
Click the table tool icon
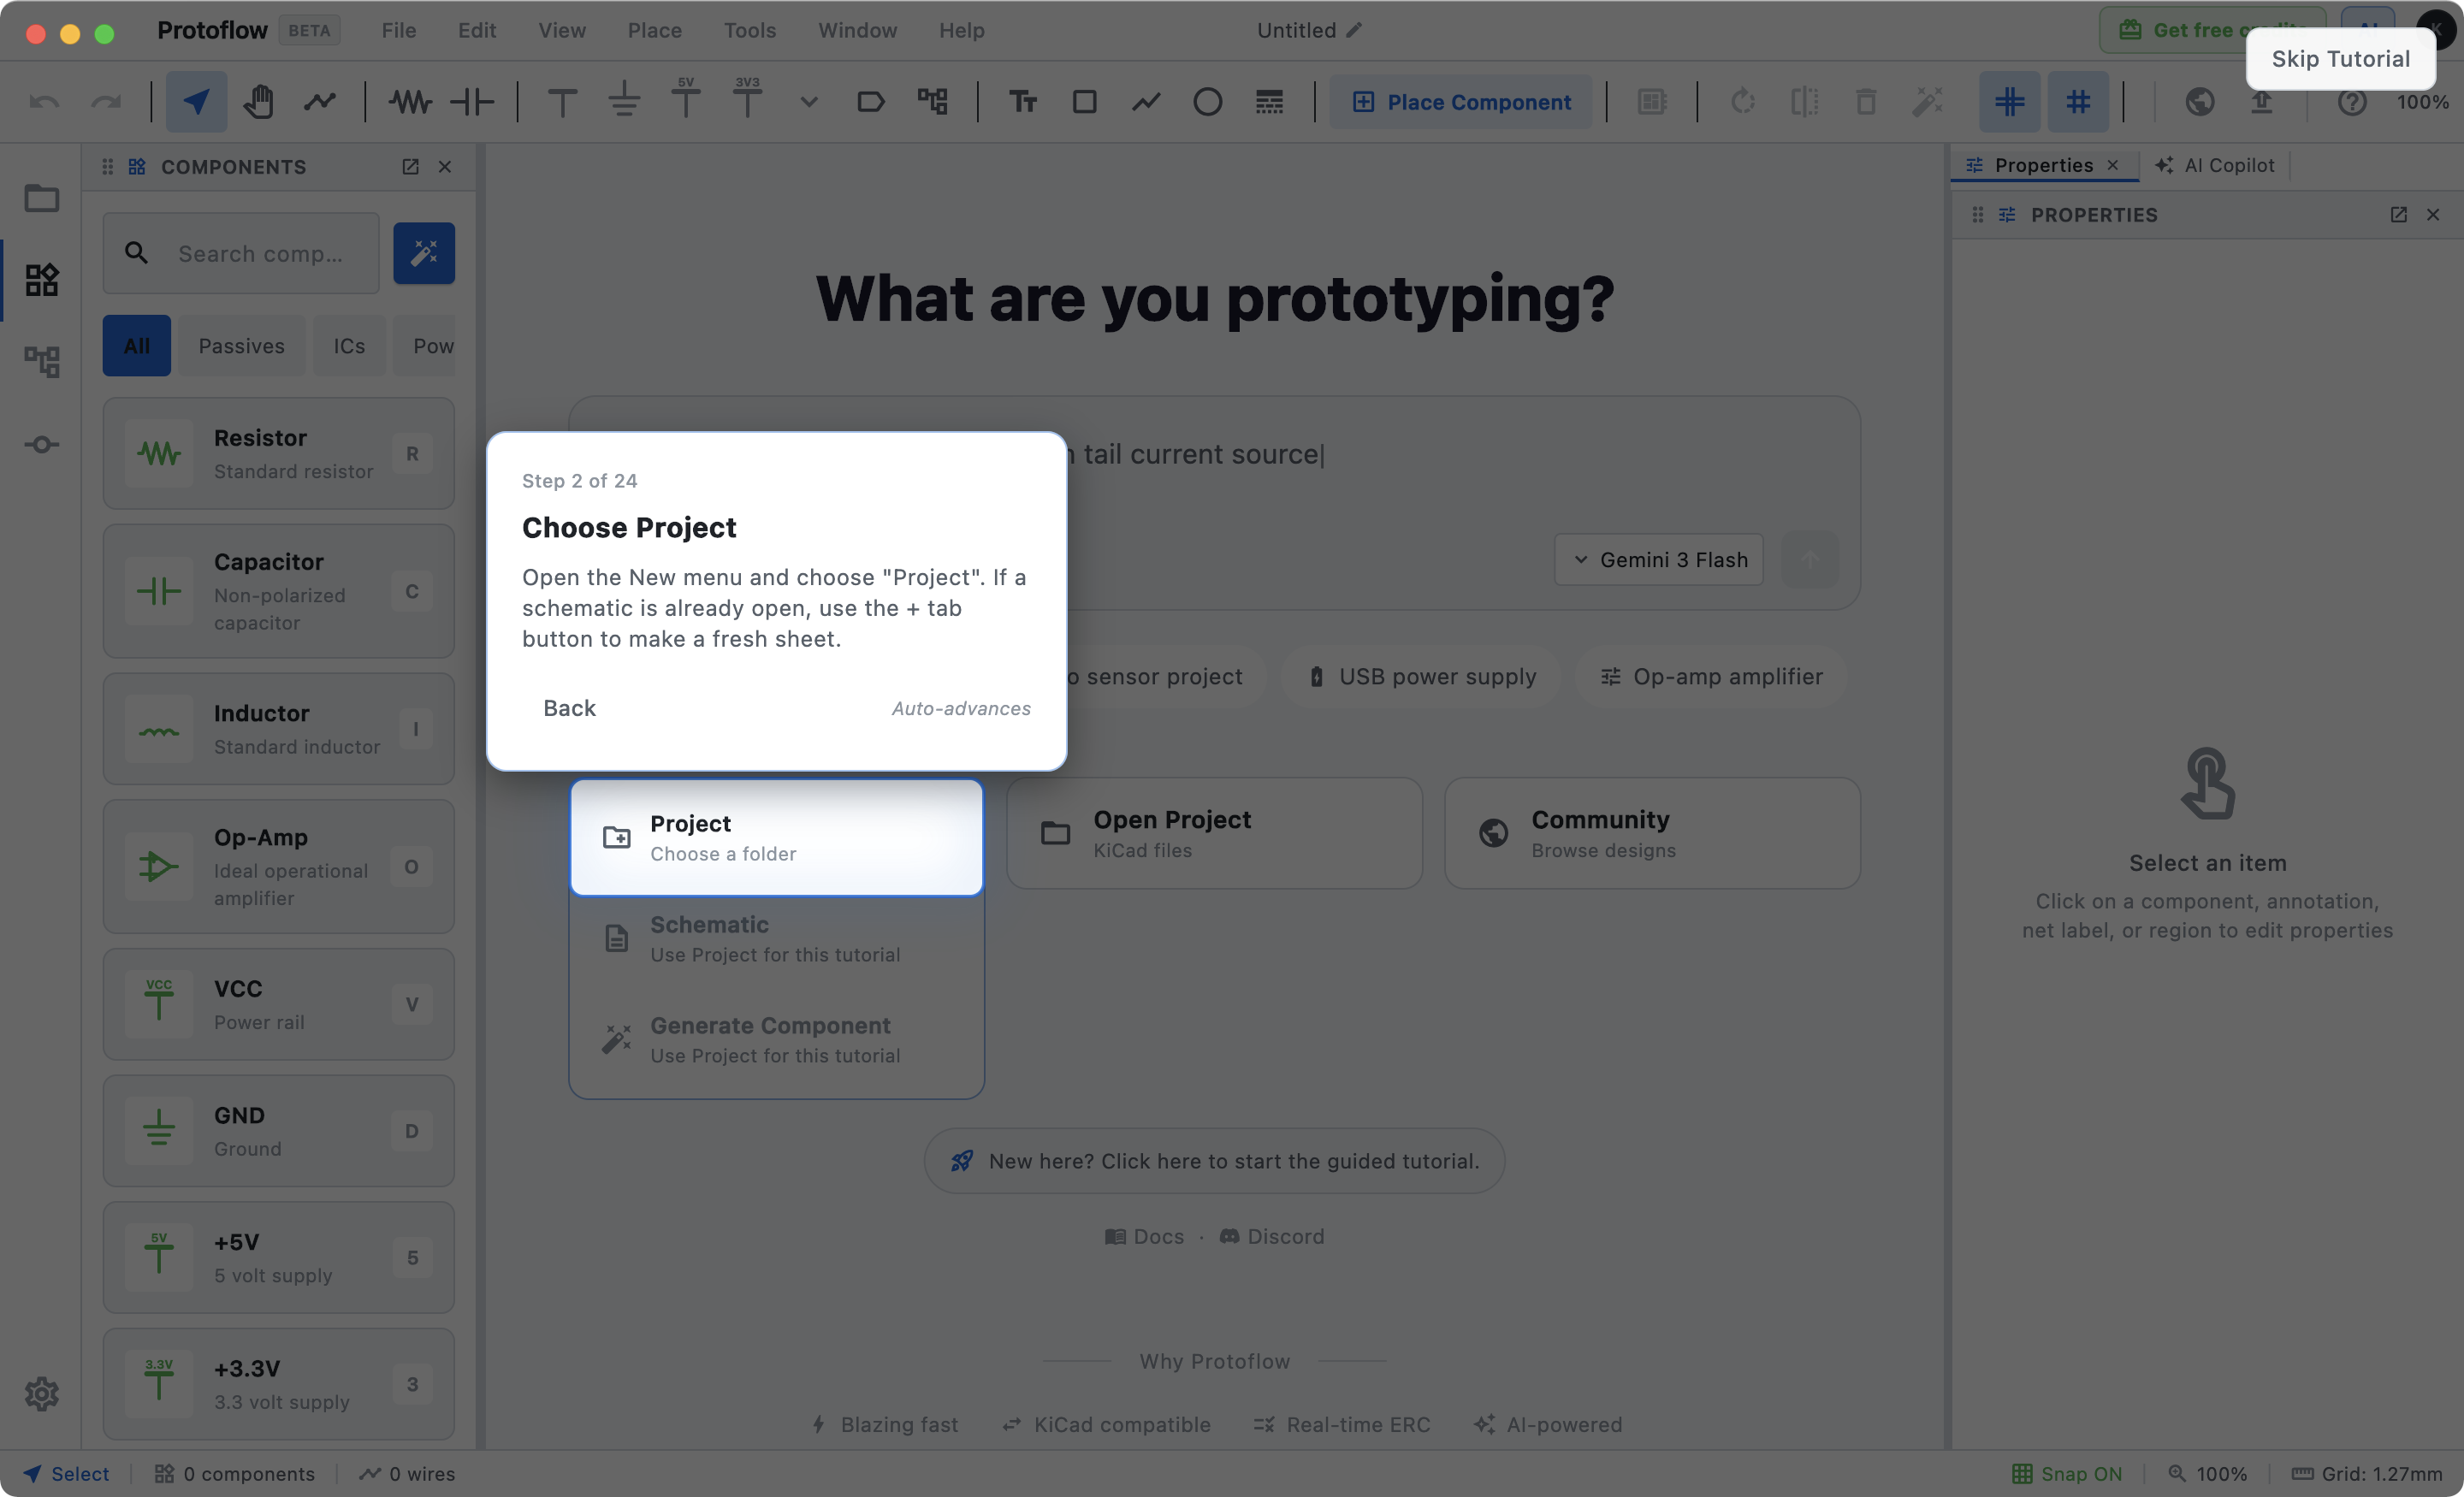tap(1269, 101)
